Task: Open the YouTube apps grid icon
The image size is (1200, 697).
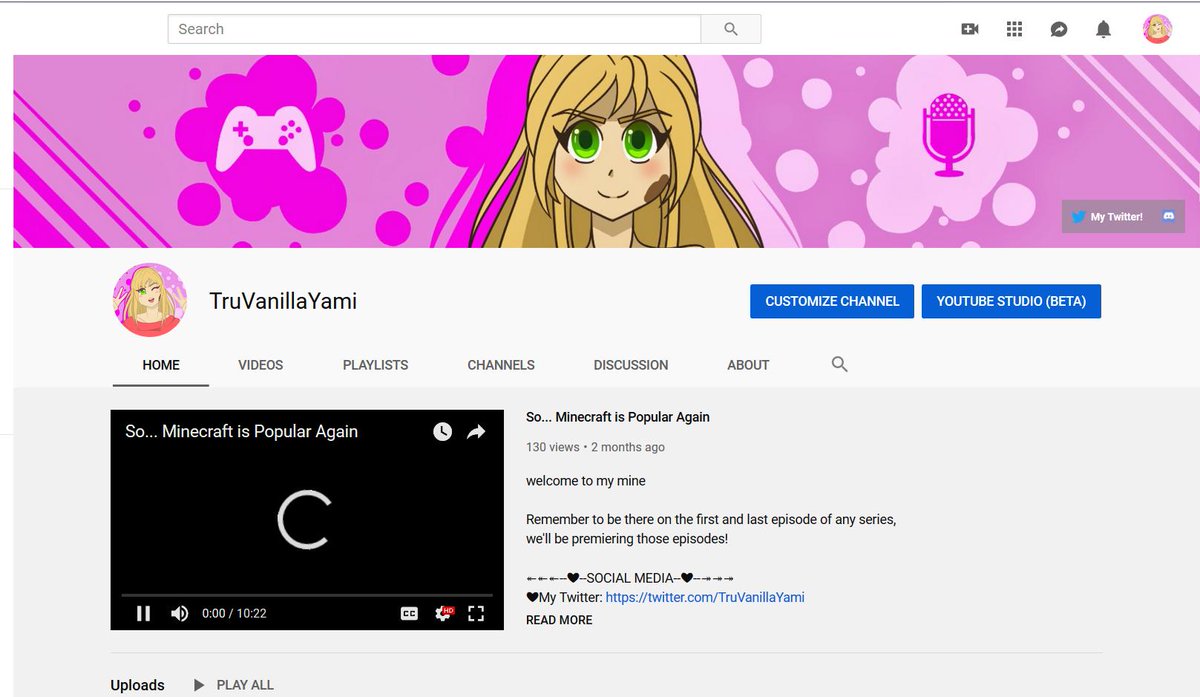Action: coord(1014,29)
